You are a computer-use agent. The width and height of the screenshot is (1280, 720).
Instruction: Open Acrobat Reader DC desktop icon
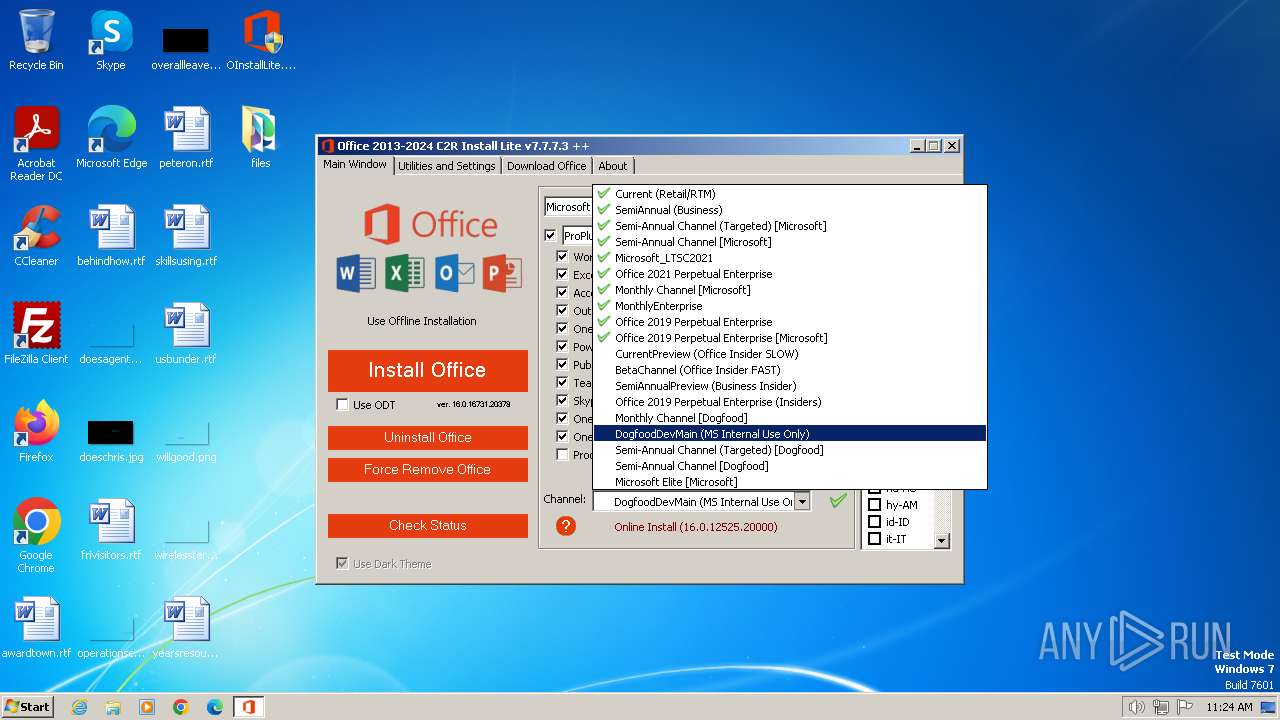point(36,143)
